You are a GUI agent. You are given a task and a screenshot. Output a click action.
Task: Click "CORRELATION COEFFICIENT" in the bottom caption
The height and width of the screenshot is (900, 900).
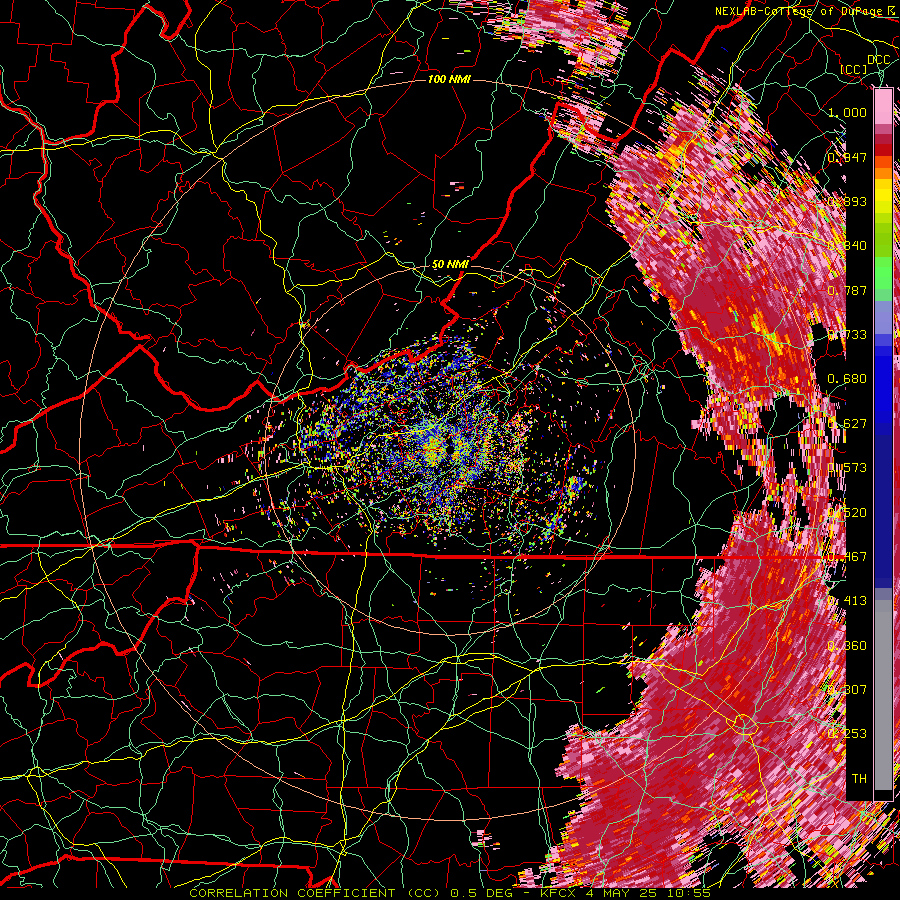(x=292, y=893)
